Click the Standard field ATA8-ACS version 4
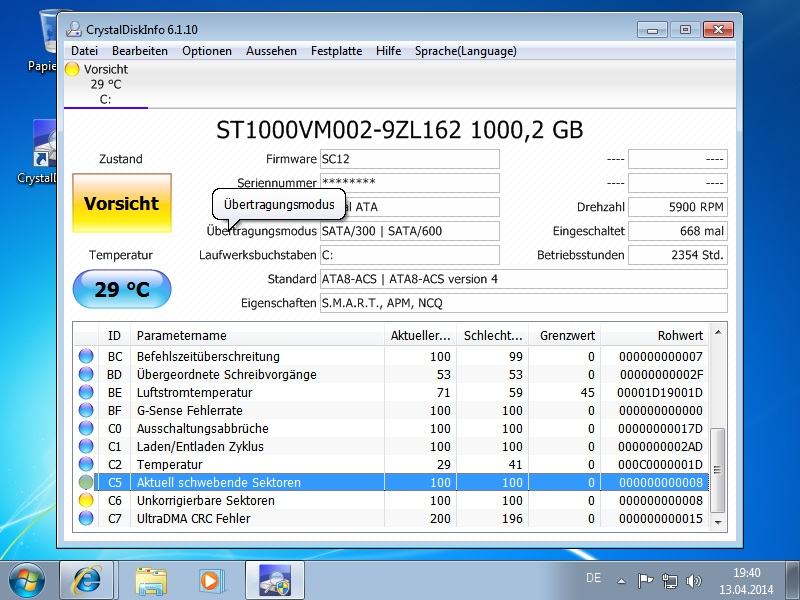Screen dimensions: 800x600 (523, 279)
